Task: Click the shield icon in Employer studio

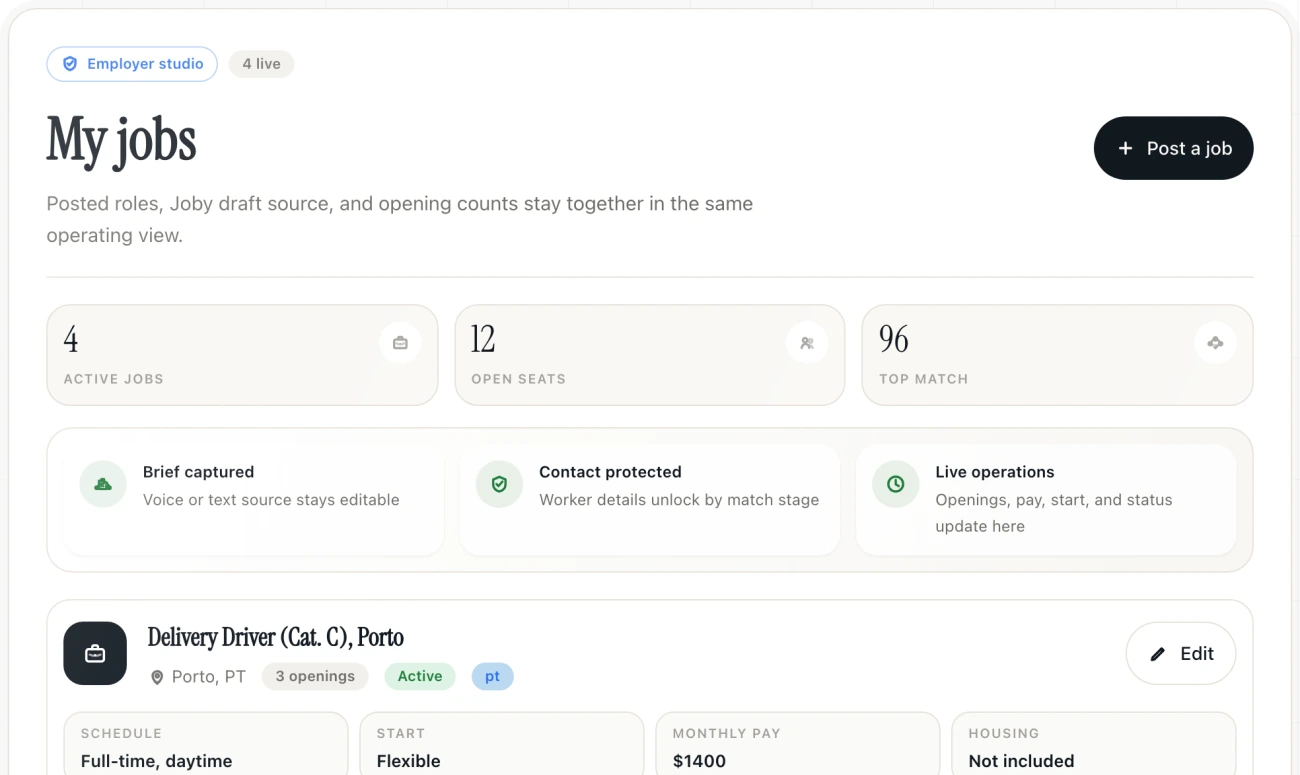Action: click(70, 64)
